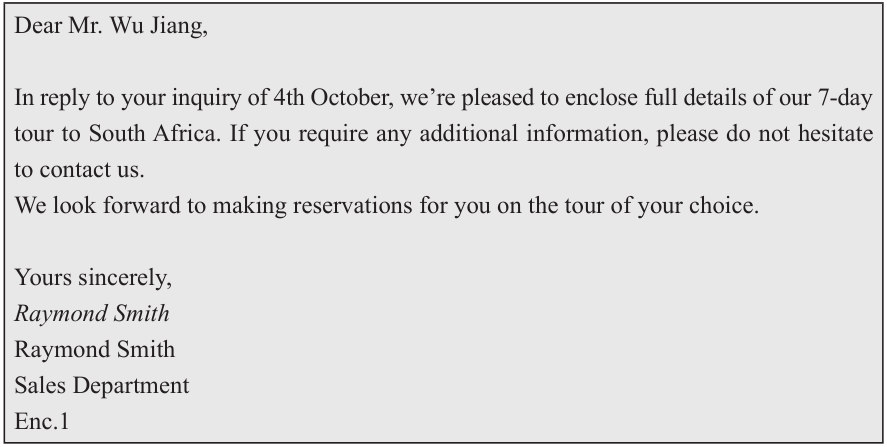Click the word "7-day" ending the first line
Image resolution: width=887 pixels, height=447 pixels.
point(849,99)
